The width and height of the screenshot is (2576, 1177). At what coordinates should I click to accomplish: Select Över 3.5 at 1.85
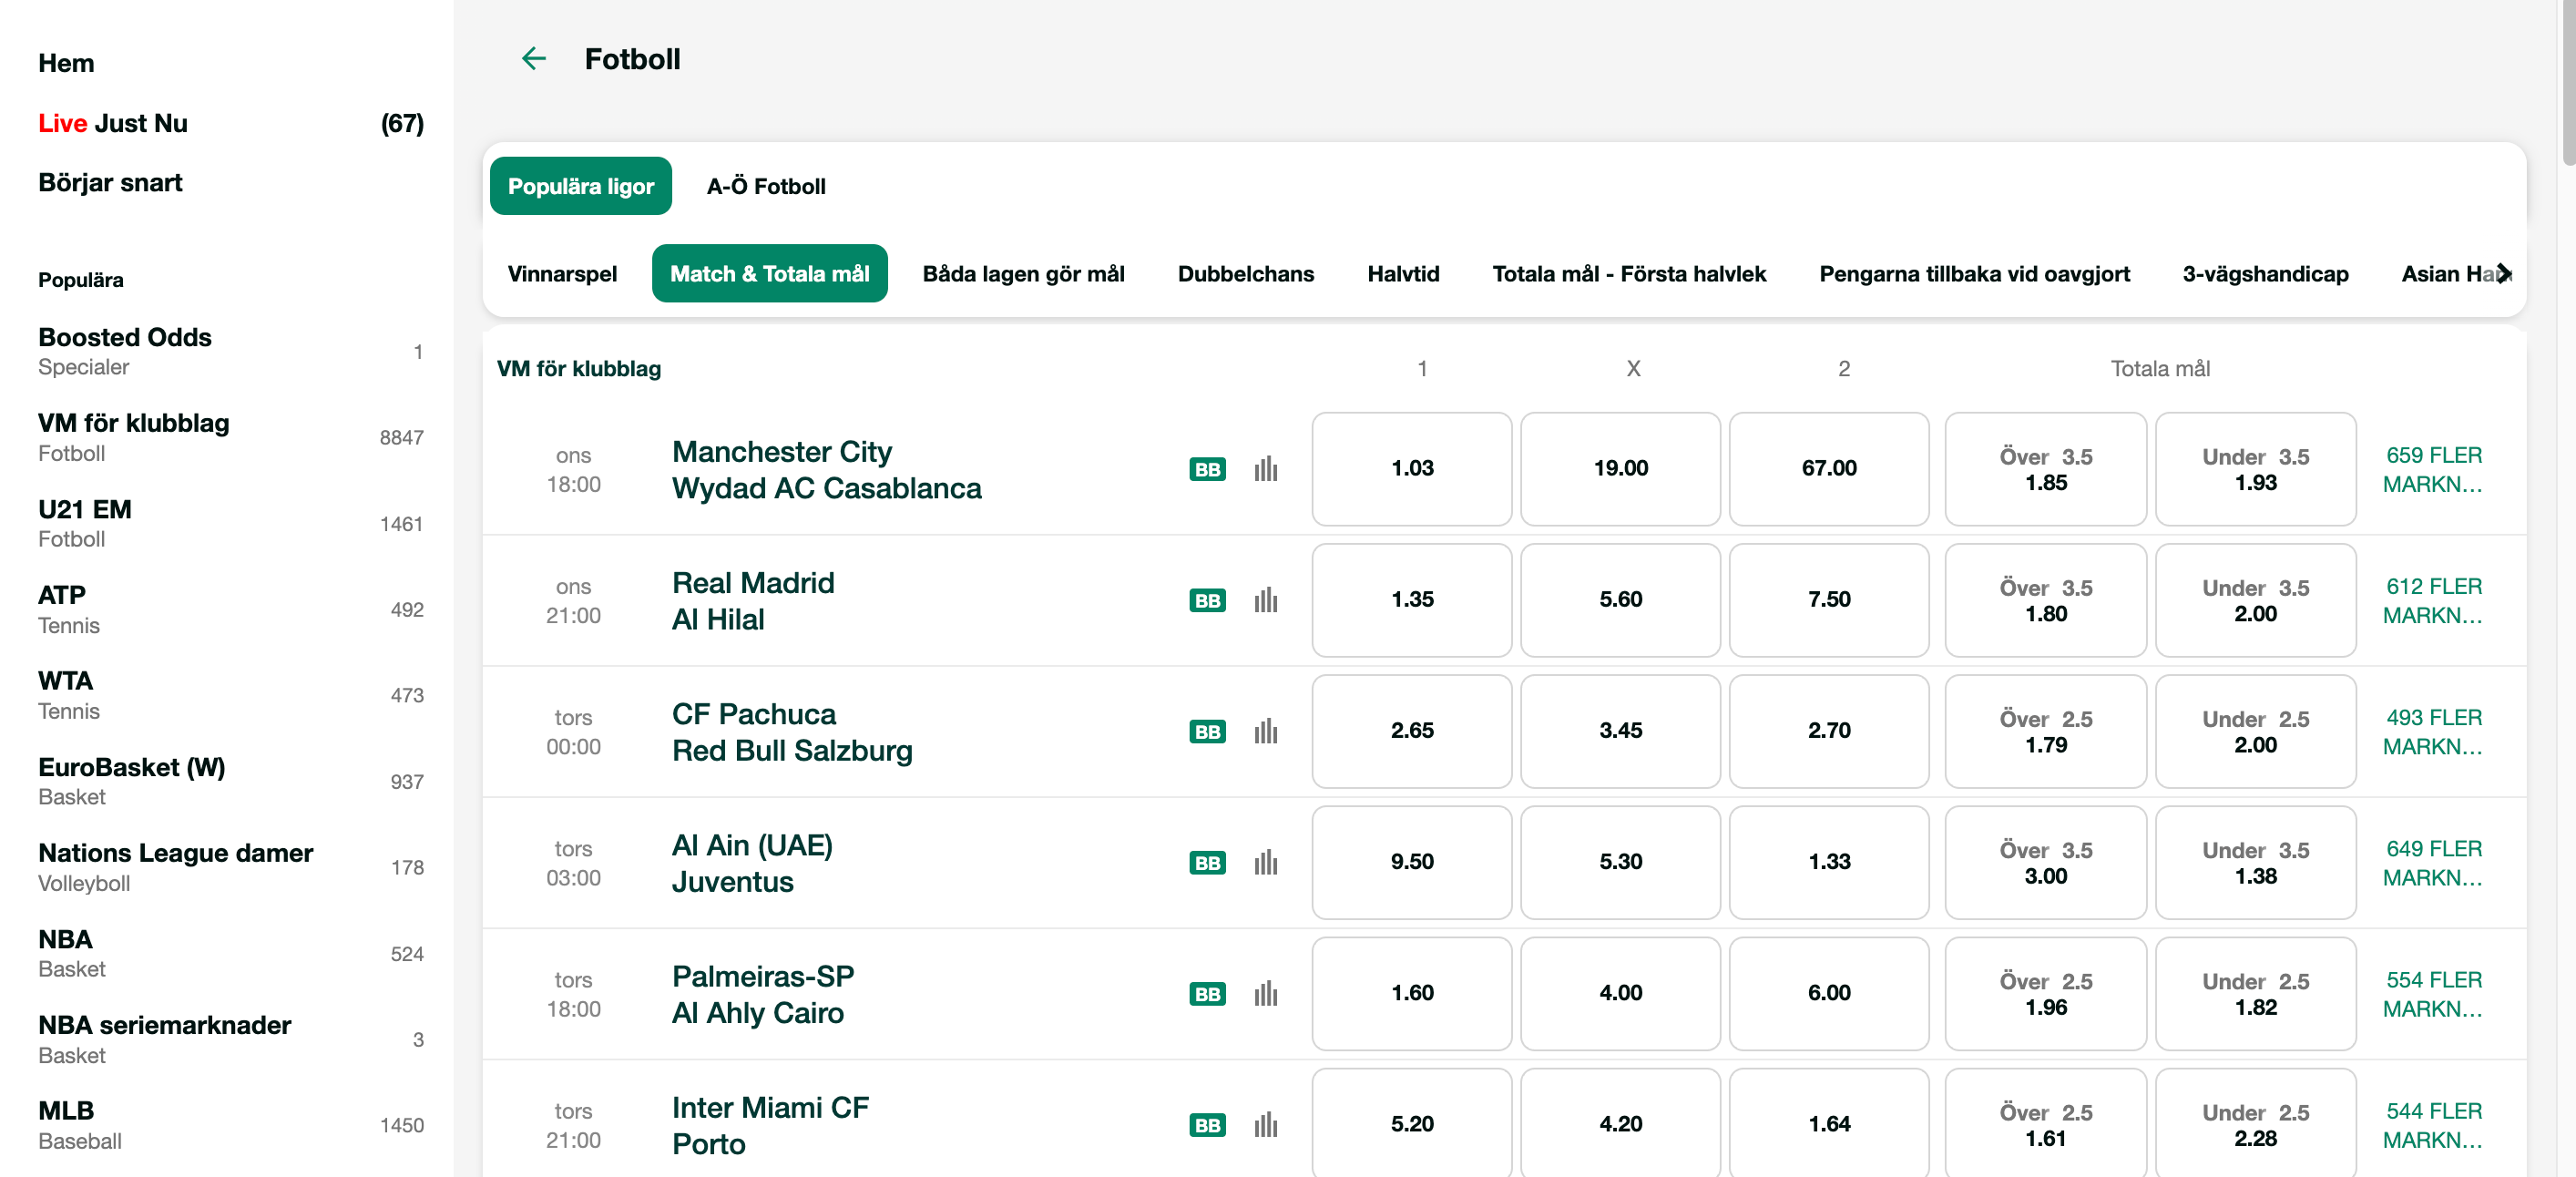coord(2045,469)
